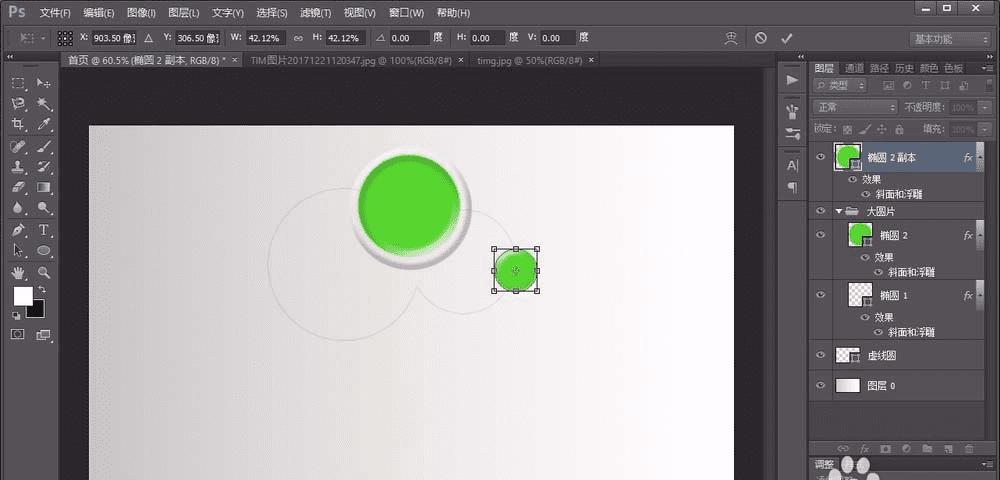Screen dimensions: 1000x480
Task: Commit the transform with checkmark
Action: [x=786, y=38]
